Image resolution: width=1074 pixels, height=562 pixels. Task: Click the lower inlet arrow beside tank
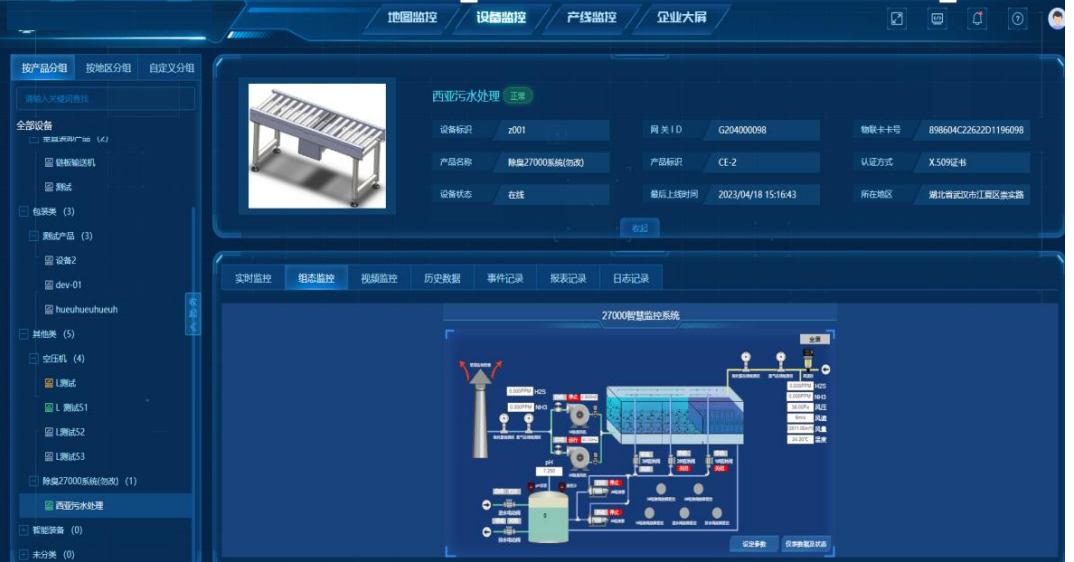tap(486, 533)
